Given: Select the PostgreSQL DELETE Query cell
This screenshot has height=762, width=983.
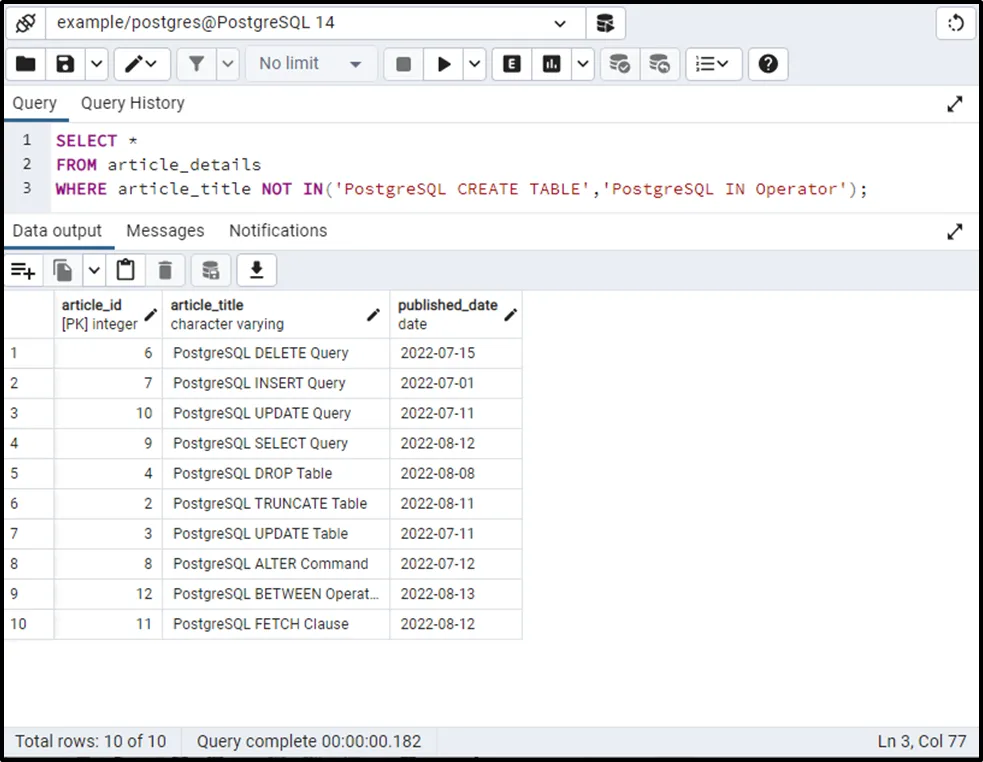Looking at the screenshot, I should click(x=261, y=353).
